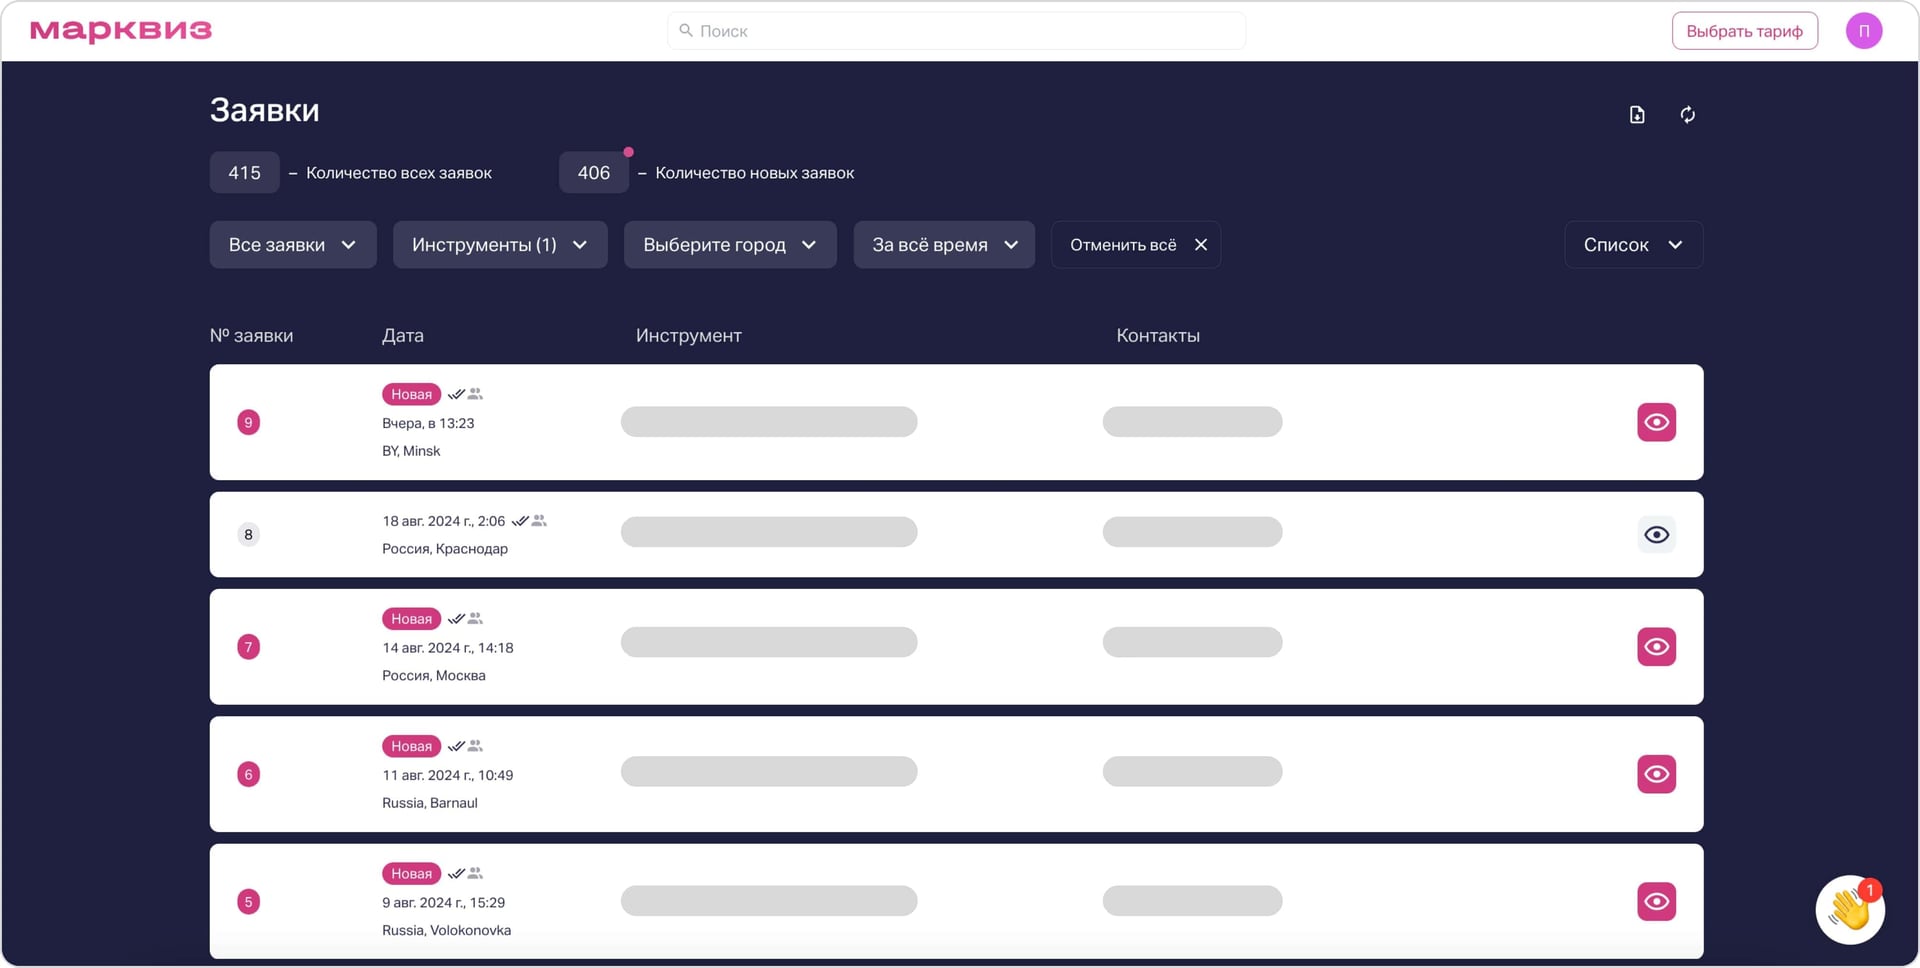Open the Выберите город selector
This screenshot has width=1920, height=968.
(x=729, y=244)
